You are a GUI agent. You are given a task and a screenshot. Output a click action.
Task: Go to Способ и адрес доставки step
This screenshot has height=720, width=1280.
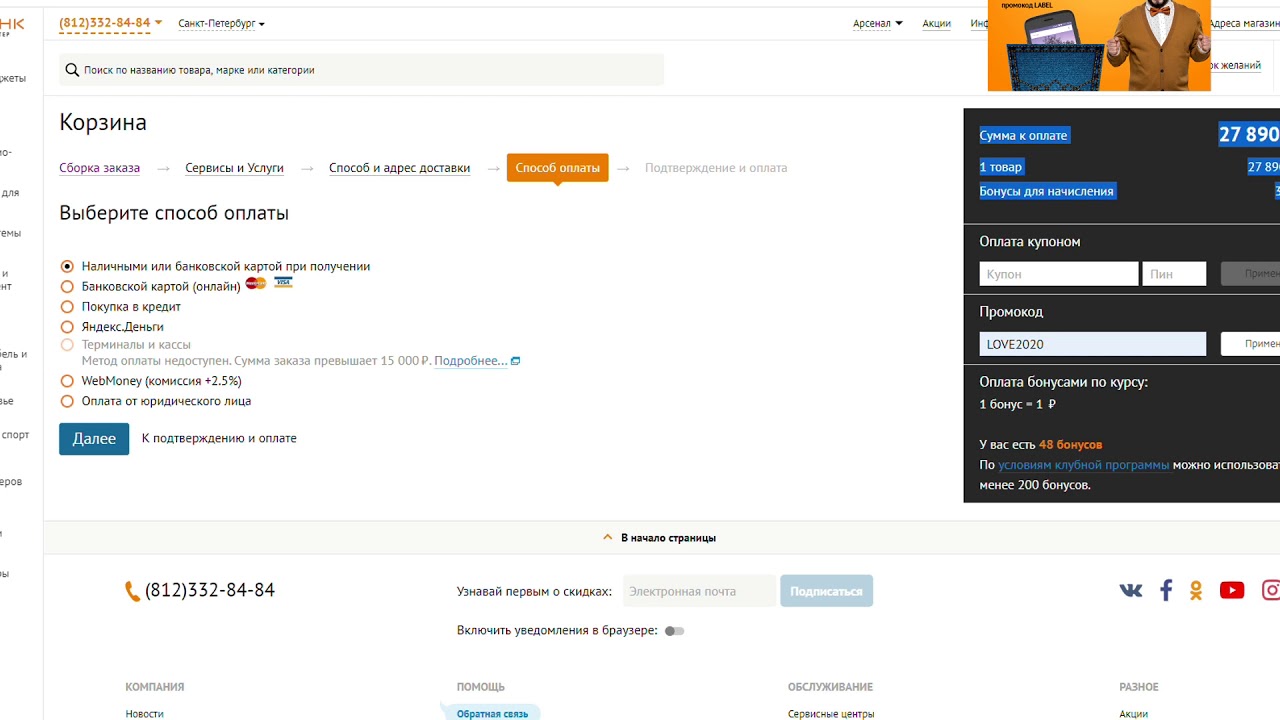pos(399,168)
